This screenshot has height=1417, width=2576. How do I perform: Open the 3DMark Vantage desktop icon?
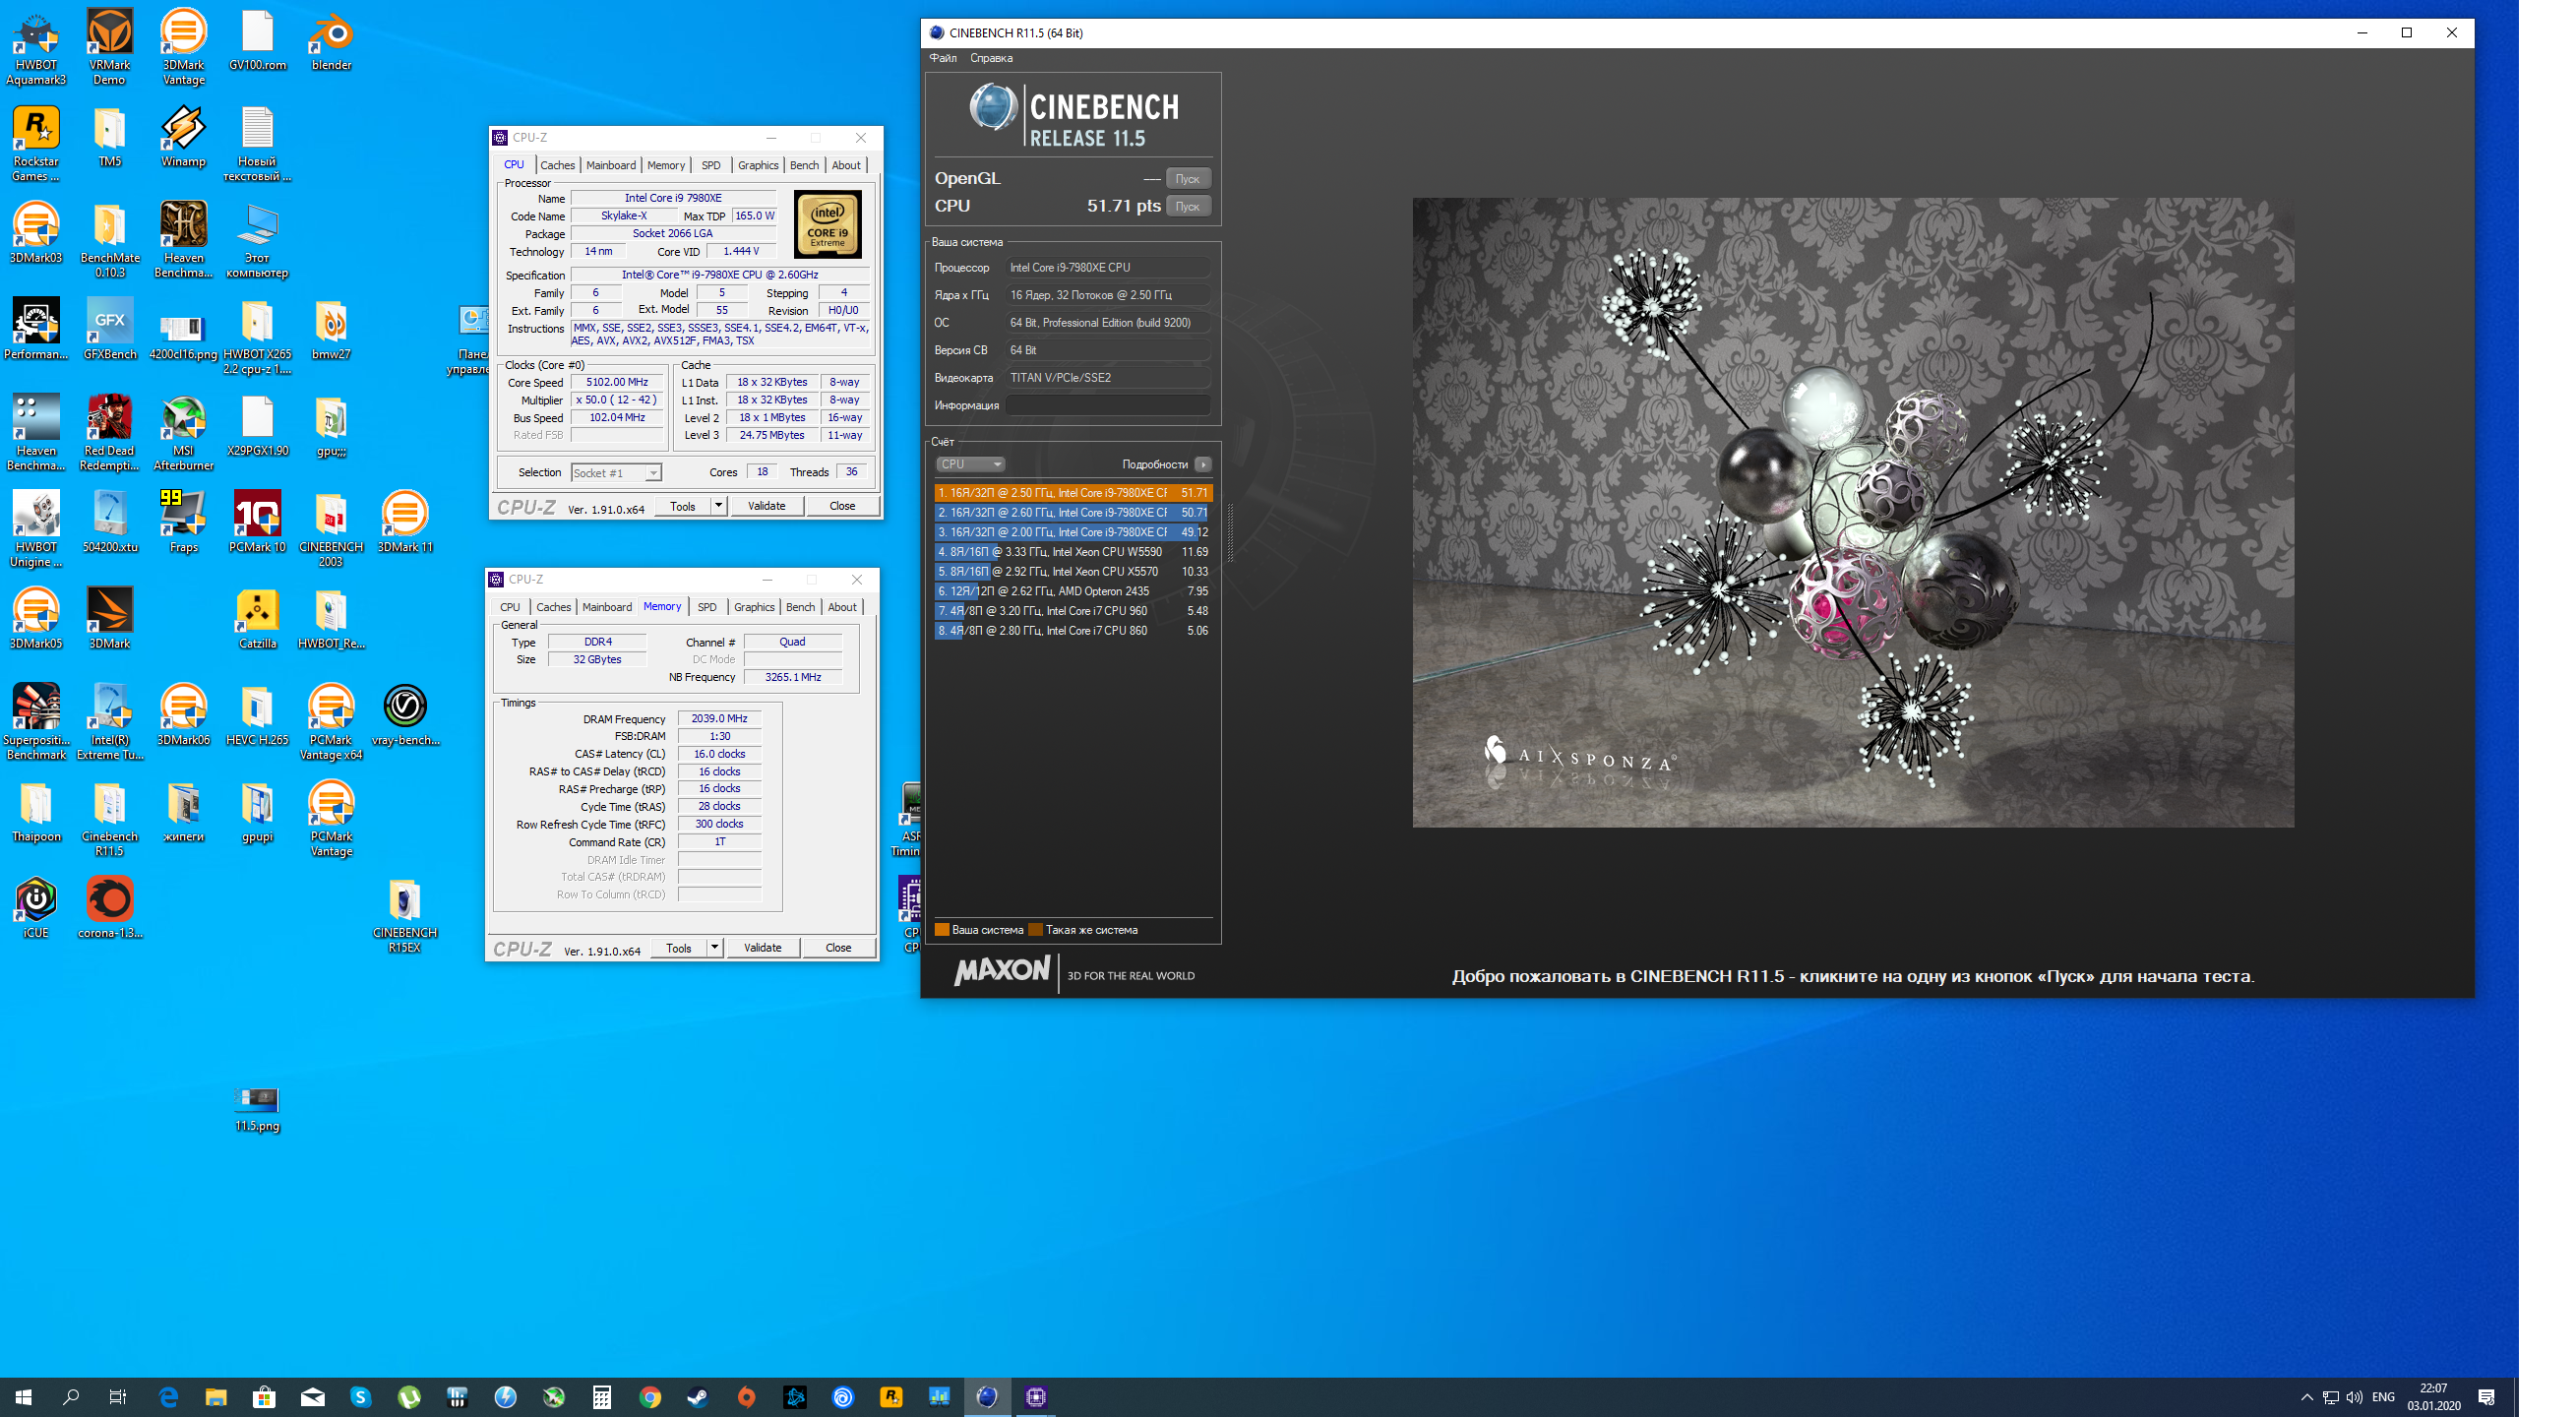click(184, 47)
